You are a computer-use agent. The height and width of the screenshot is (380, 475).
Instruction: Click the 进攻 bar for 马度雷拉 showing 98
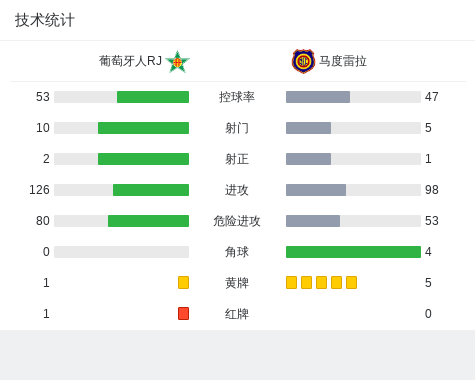click(x=316, y=190)
